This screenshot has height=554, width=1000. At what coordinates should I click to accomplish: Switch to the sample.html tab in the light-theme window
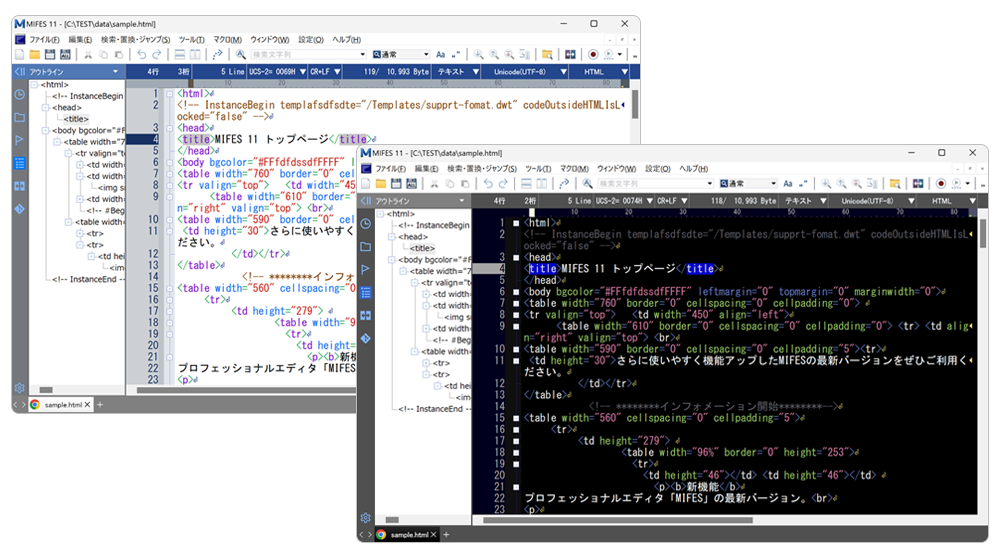click(59, 405)
